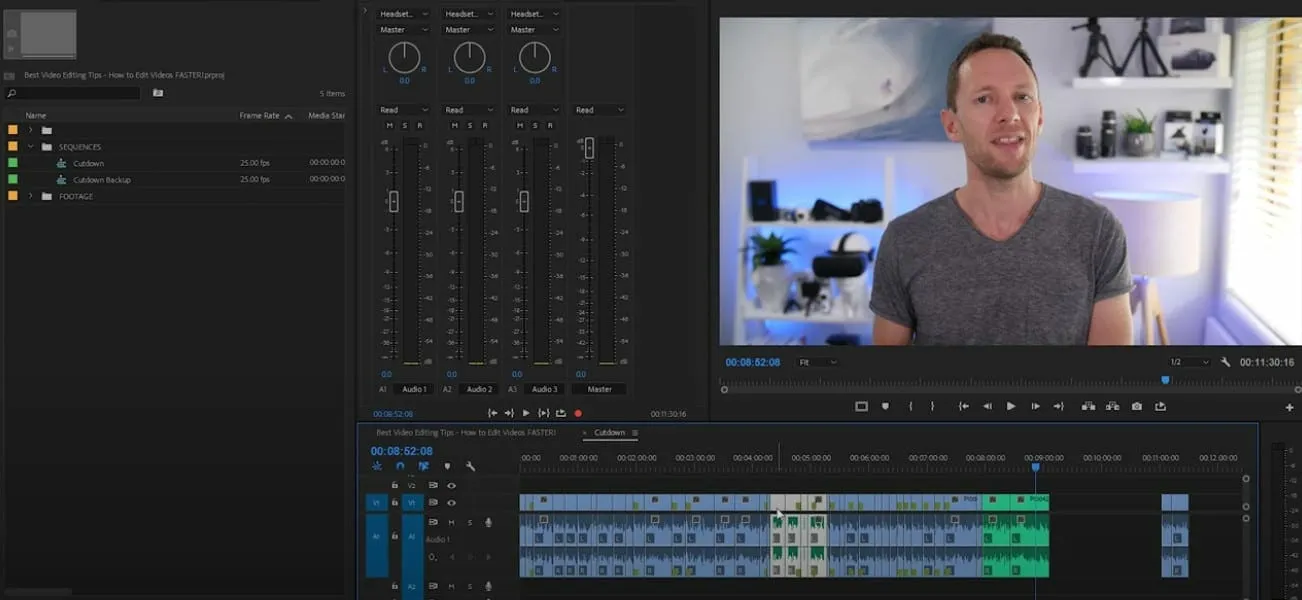This screenshot has height=600, width=1302.
Task: Click Add Marker in the timeline toolbar
Action: tap(447, 466)
